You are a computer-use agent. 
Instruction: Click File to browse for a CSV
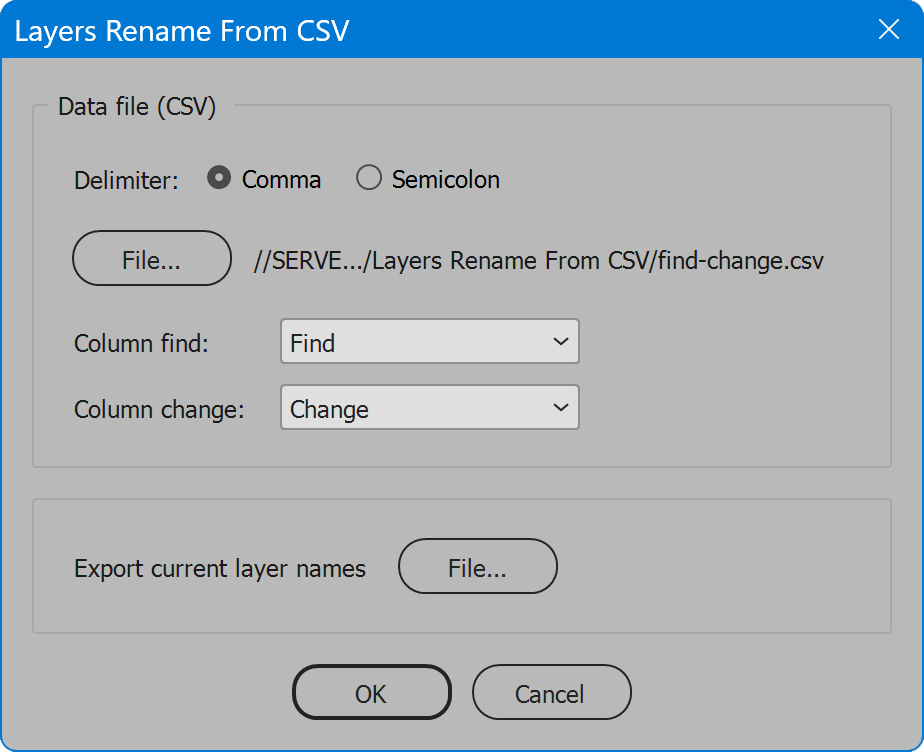[151, 258]
